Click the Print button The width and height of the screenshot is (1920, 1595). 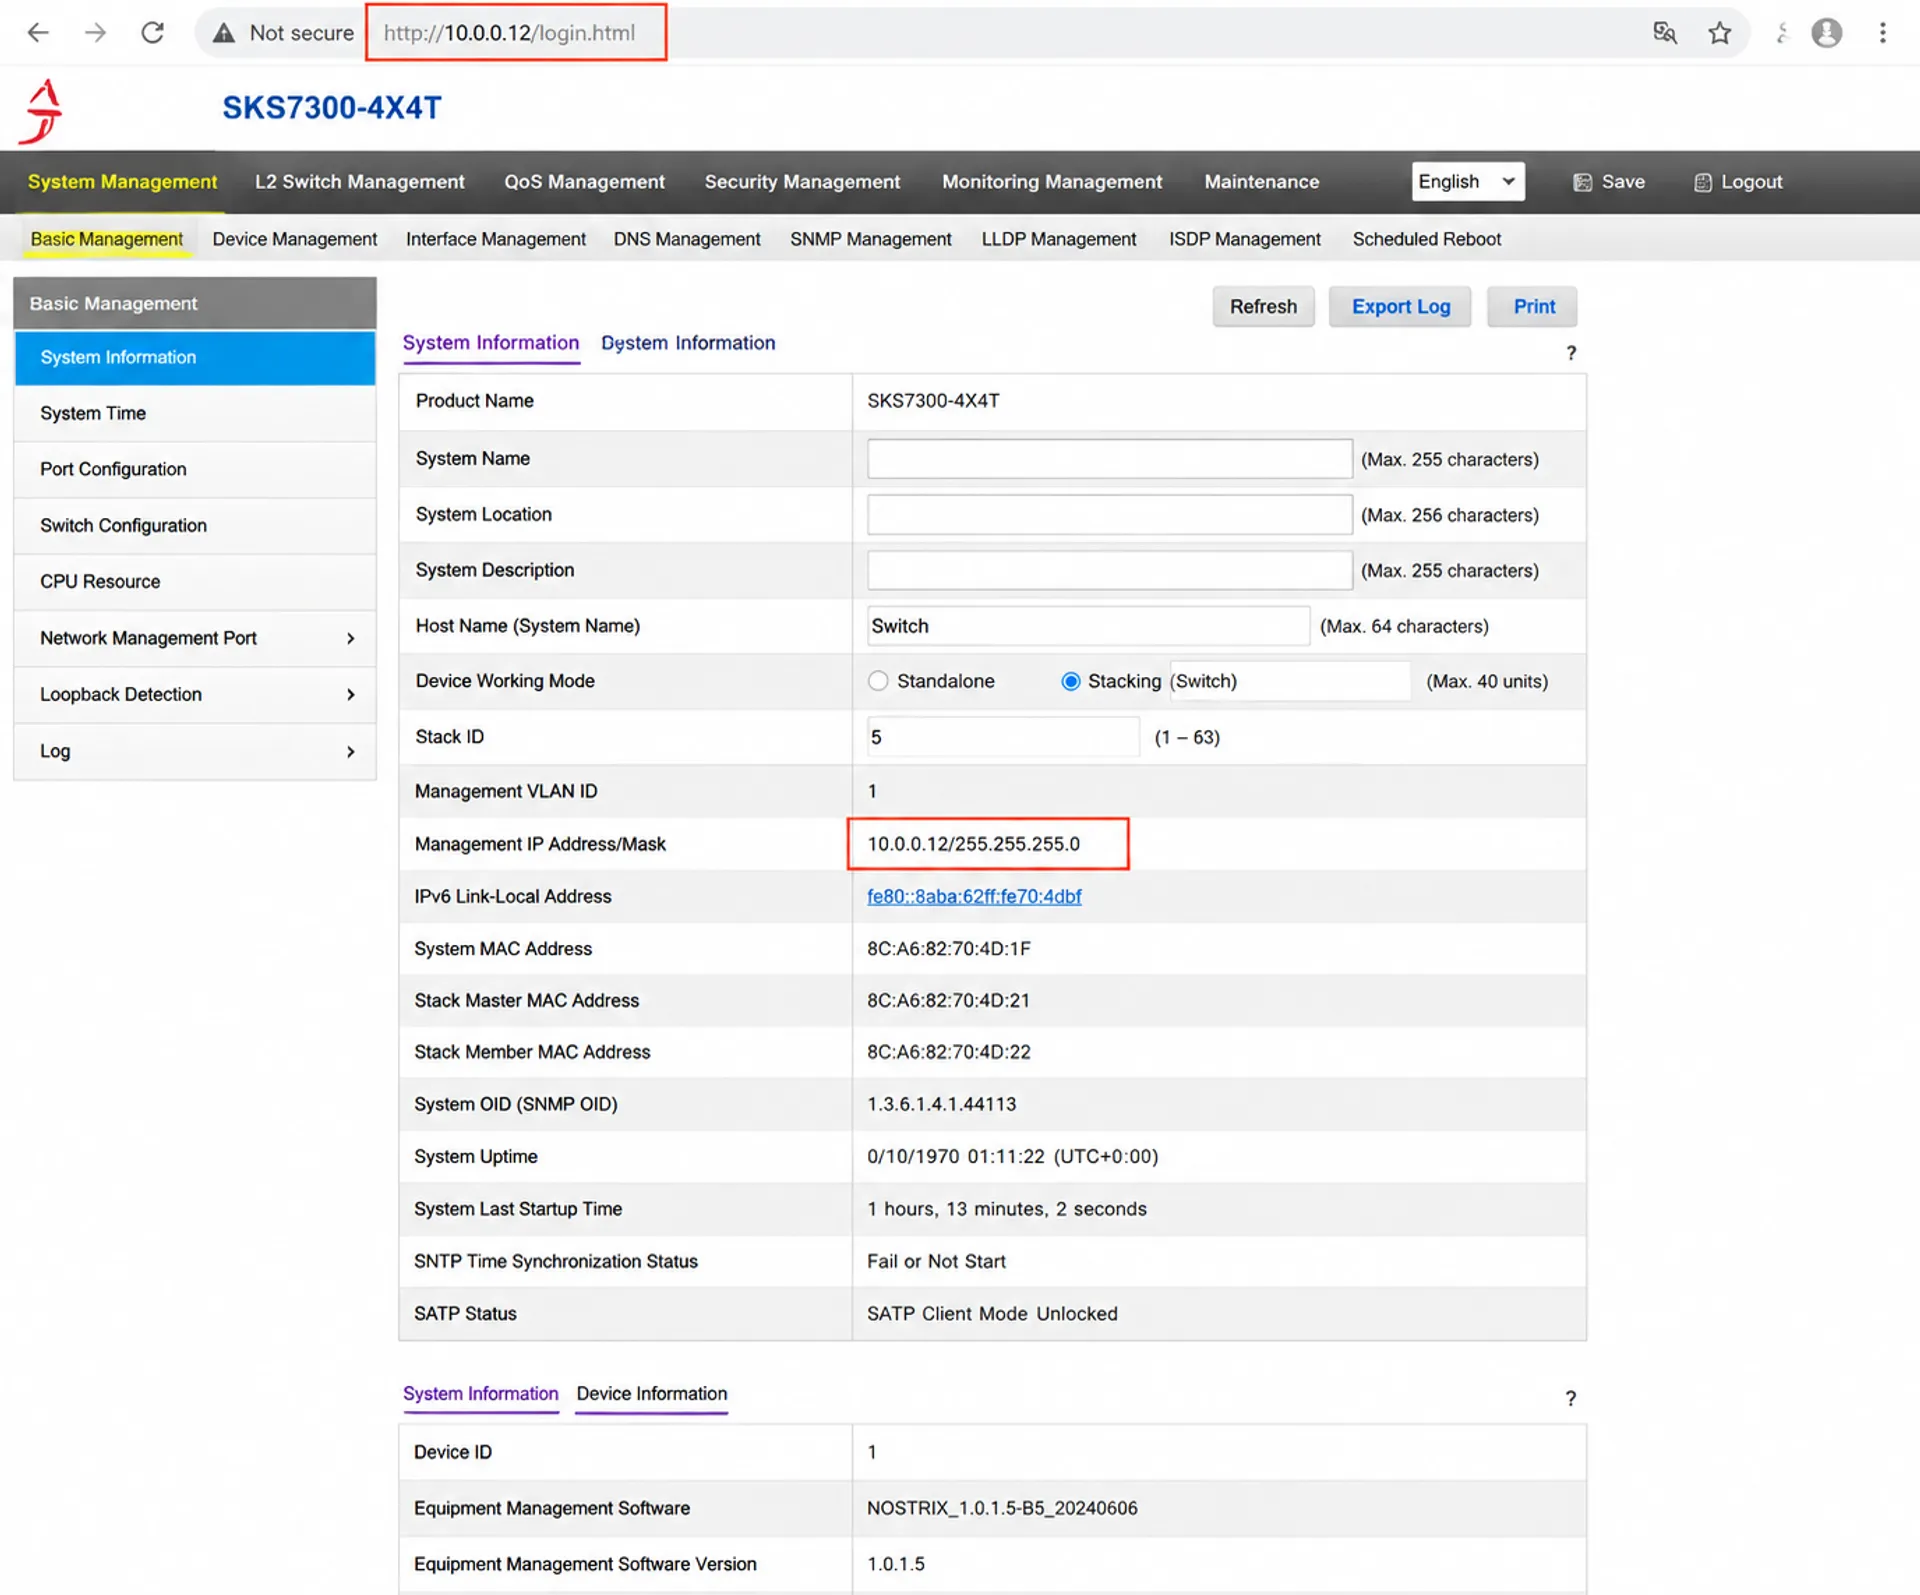1533,307
